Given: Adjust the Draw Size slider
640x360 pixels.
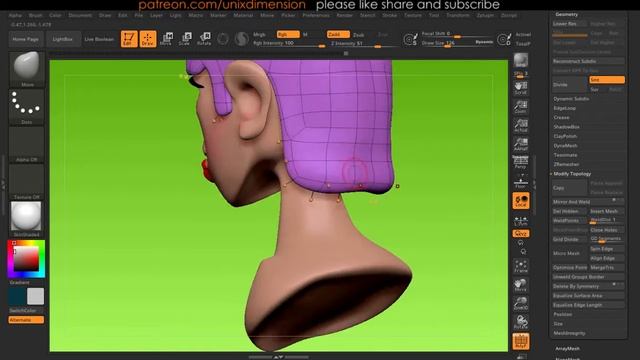Looking at the screenshot, I should pos(457,43).
